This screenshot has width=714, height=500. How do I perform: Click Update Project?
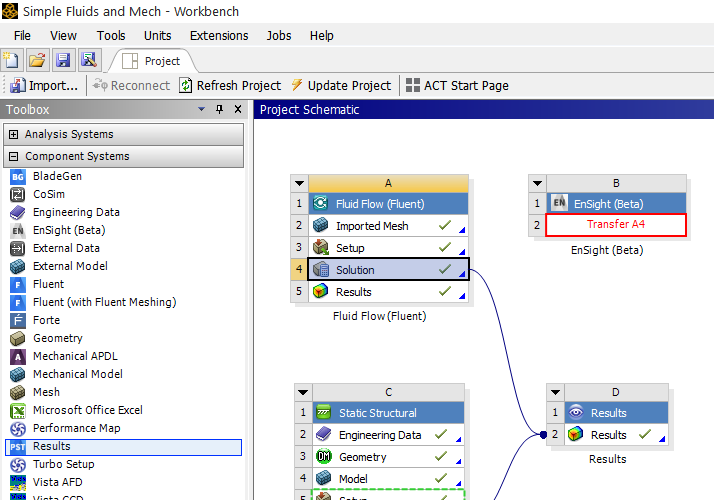341,86
